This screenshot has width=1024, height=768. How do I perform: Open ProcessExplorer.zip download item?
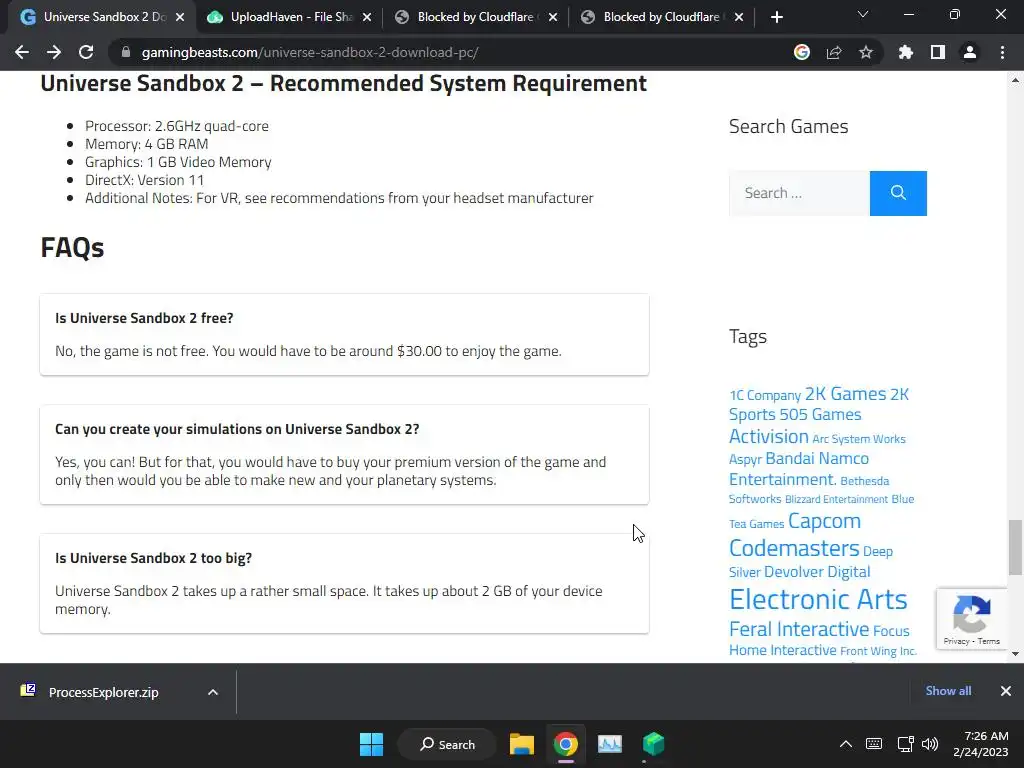click(103, 692)
